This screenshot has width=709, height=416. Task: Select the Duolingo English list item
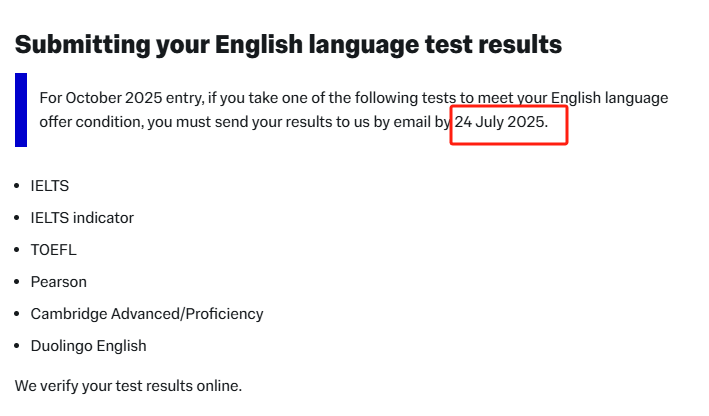89,346
